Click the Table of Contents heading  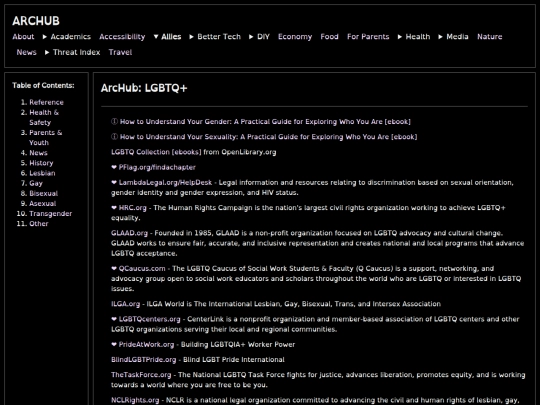pos(43,85)
